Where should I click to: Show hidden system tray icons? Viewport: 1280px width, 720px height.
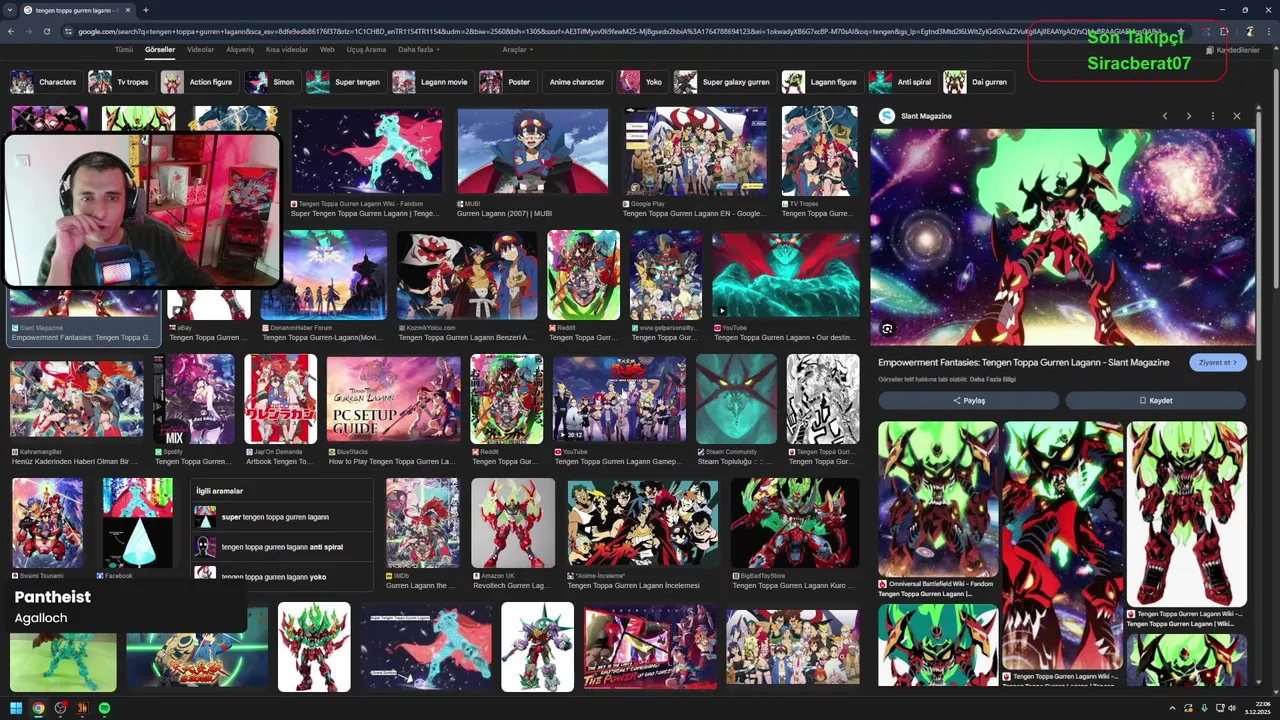tap(1172, 708)
